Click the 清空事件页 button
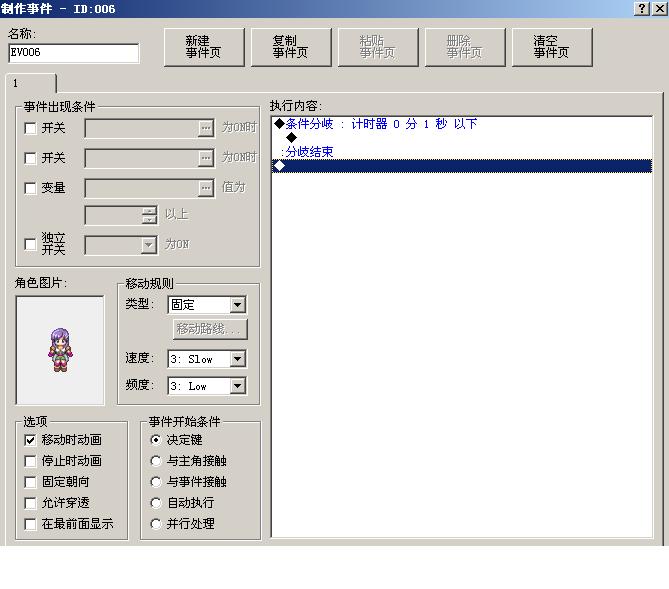This screenshot has width=669, height=589. click(x=552, y=47)
